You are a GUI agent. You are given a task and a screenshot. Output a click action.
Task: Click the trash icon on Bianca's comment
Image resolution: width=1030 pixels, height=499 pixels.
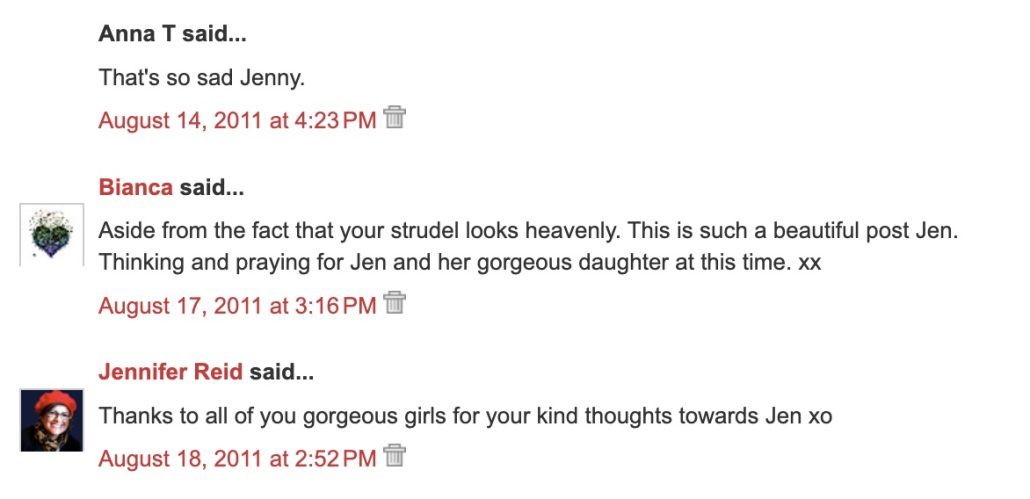coord(395,302)
